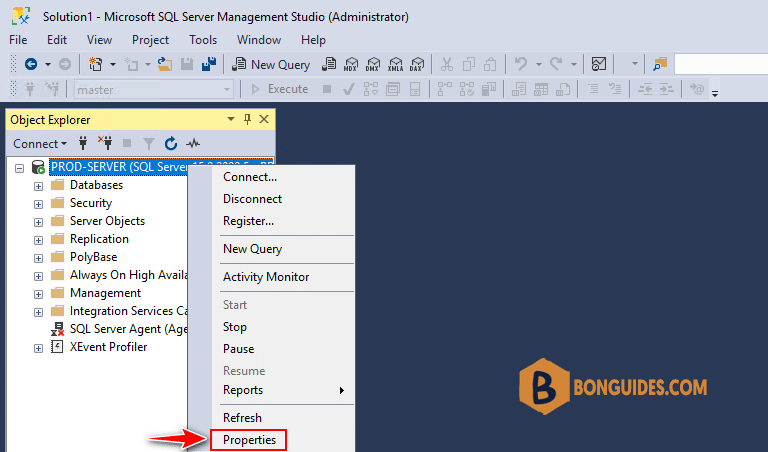768x452 pixels.
Task: Click the DAX query icon in toolbar
Action: pos(417,64)
